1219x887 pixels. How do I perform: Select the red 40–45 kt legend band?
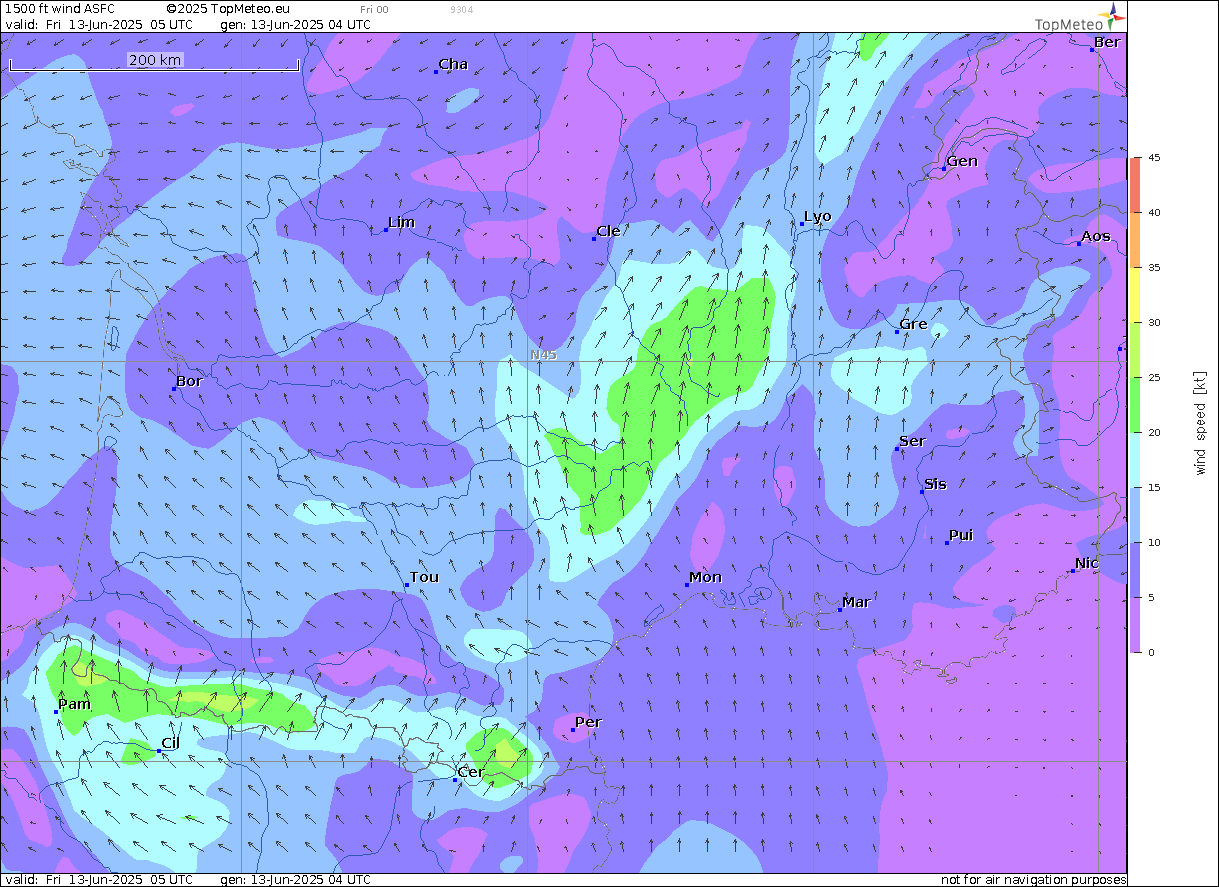pyautogui.click(x=1135, y=185)
